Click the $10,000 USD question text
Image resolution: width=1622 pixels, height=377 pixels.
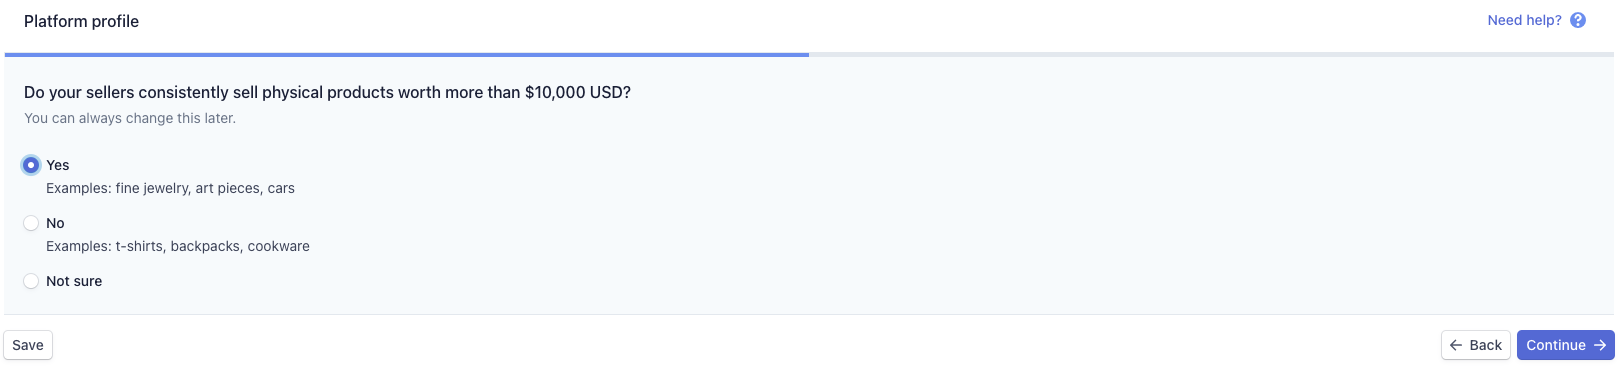coord(327,92)
